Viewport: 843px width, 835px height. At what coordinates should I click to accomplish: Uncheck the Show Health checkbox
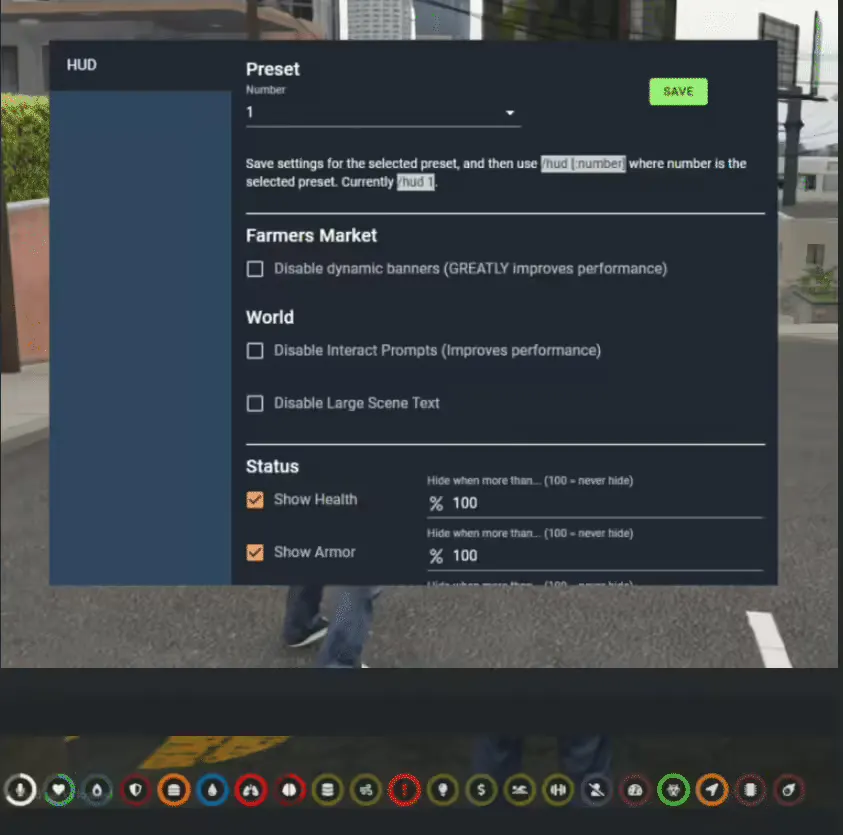coord(255,499)
